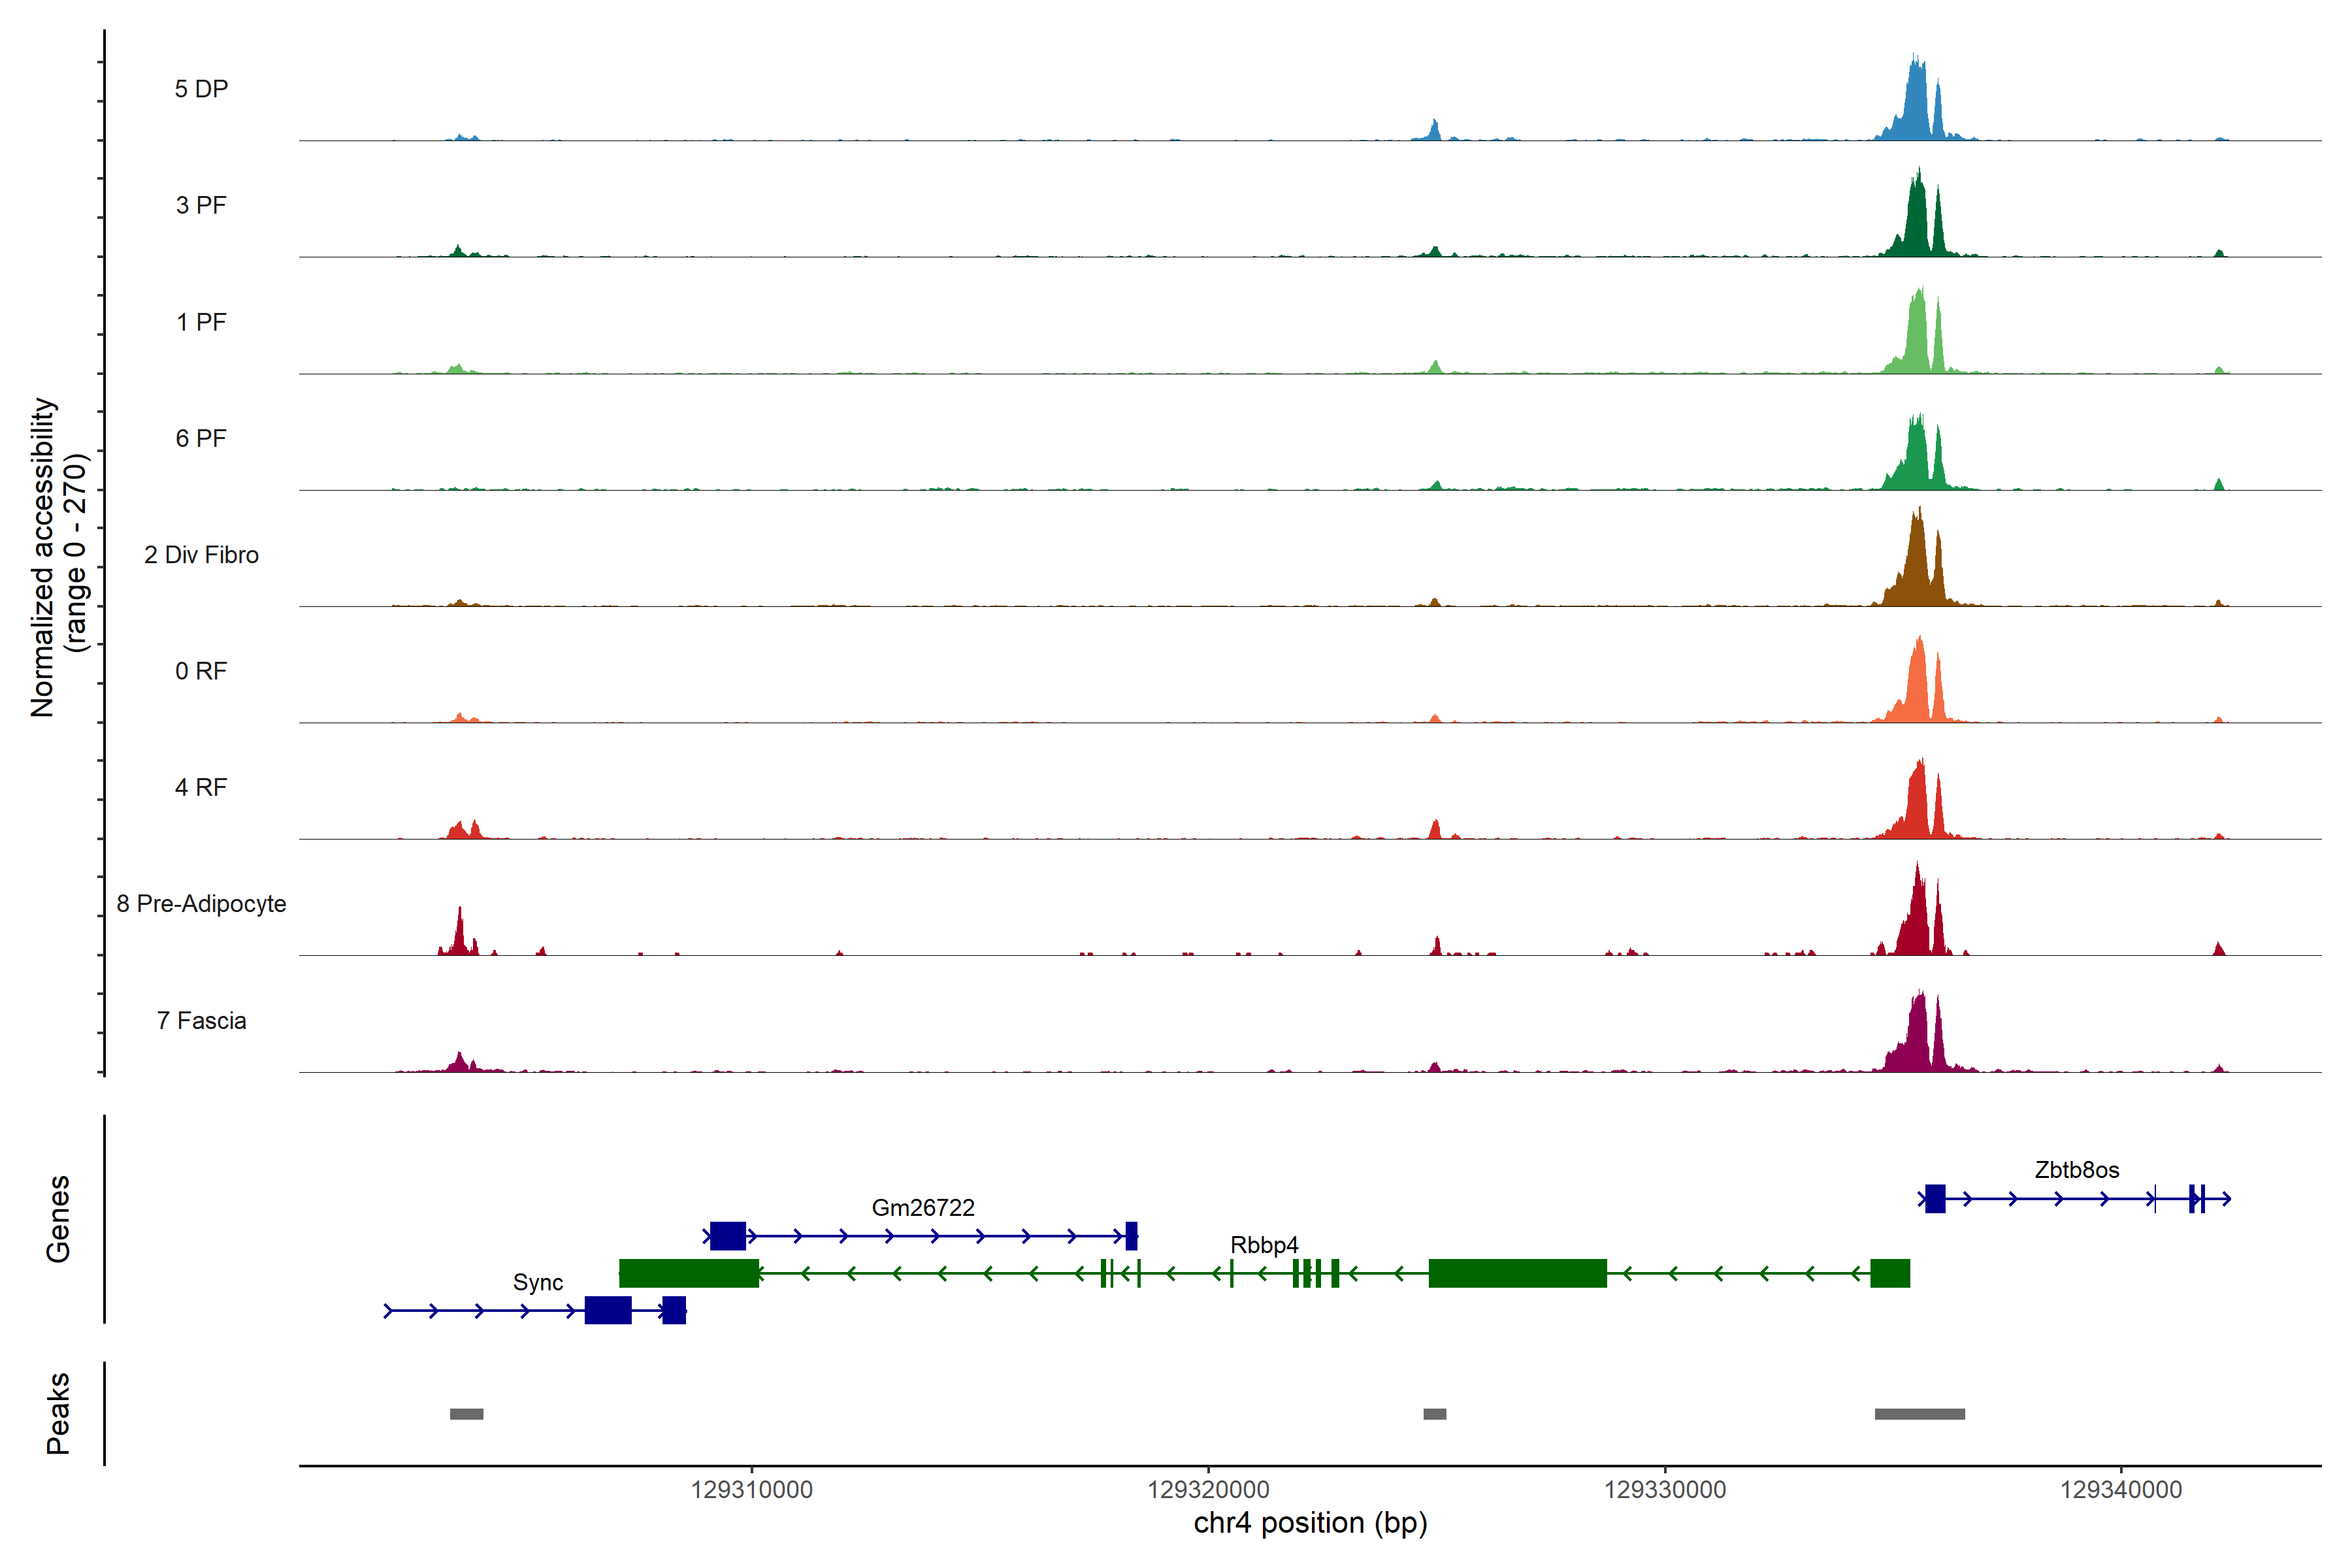Click the 5 DP track label
This screenshot has height=1568, width=2352.
(201, 89)
